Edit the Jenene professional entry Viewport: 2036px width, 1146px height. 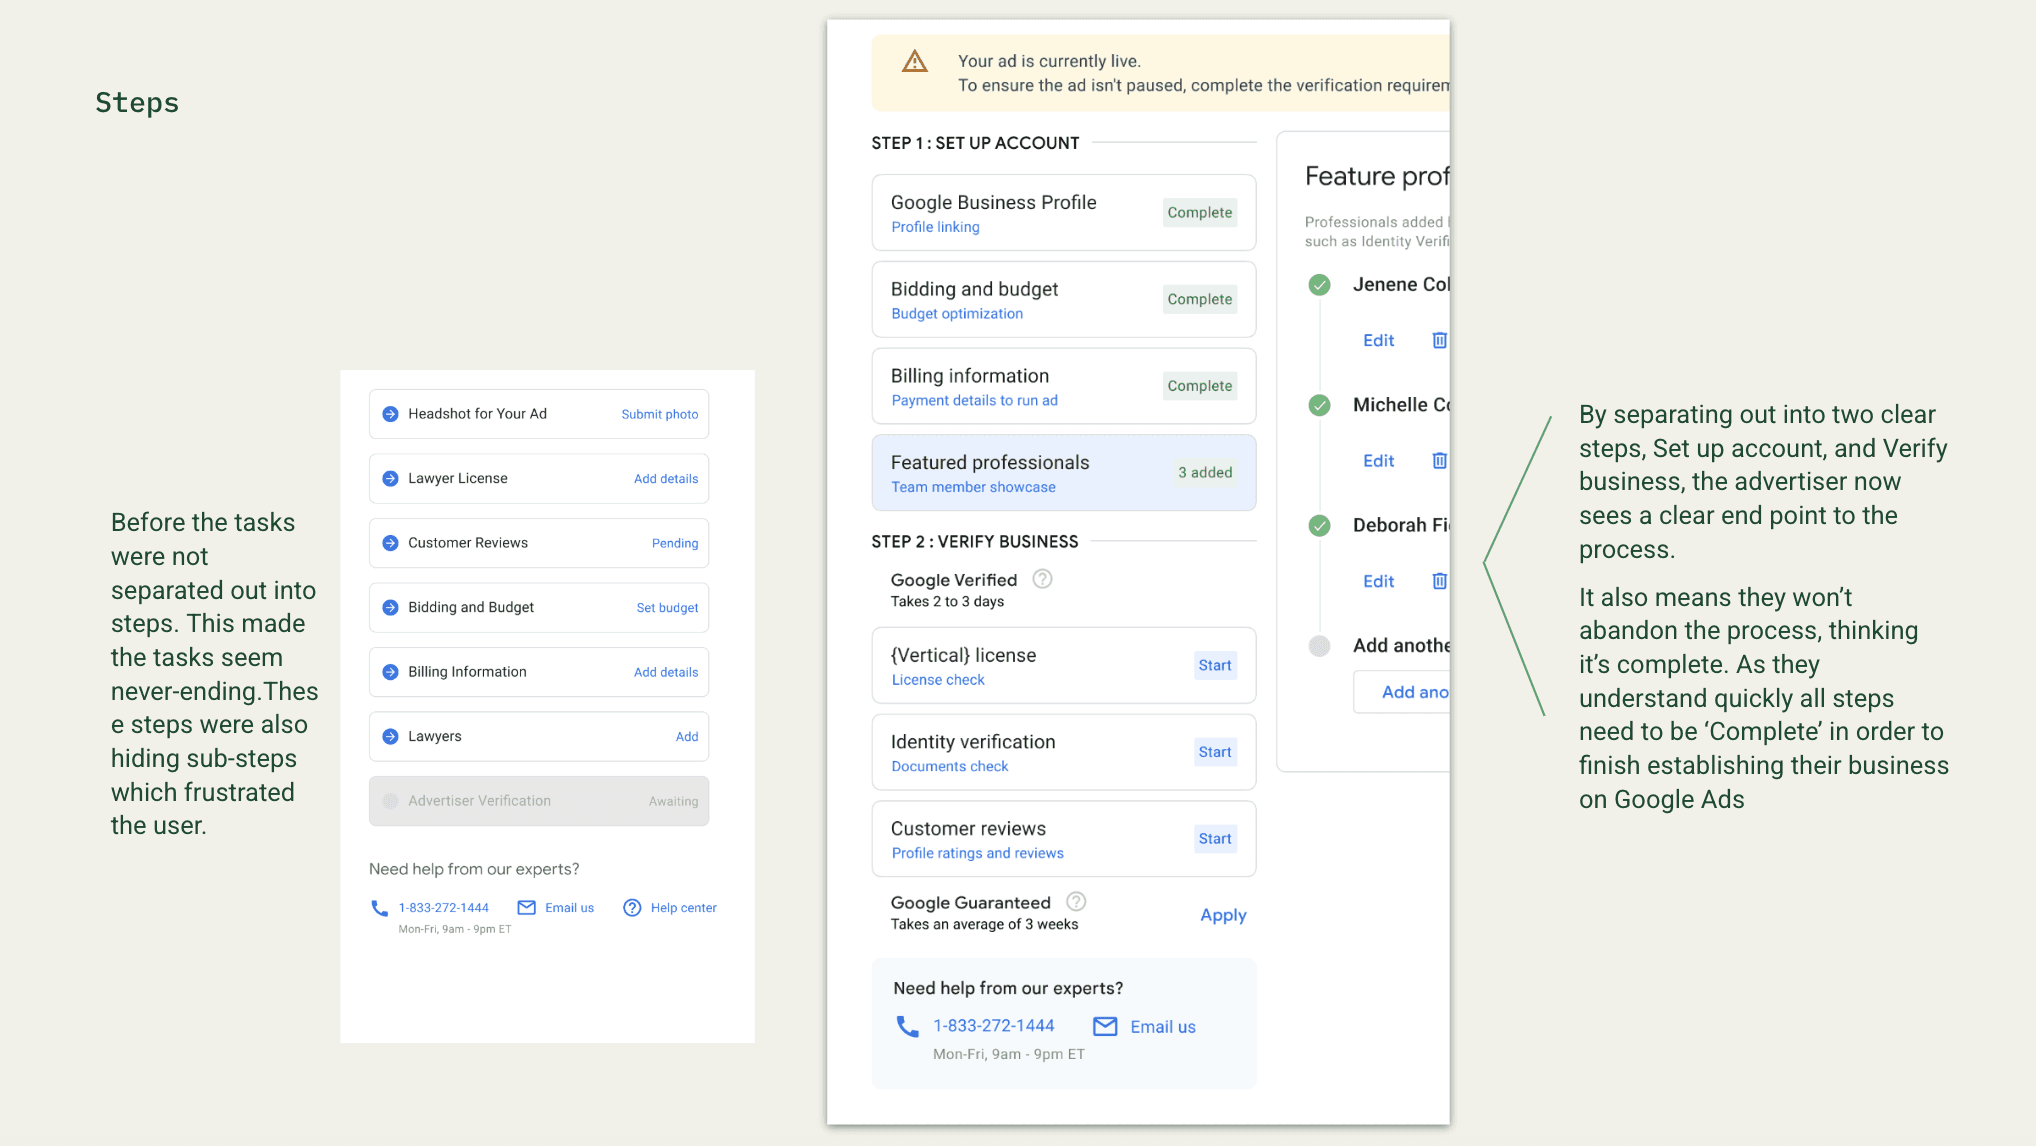pos(1378,340)
